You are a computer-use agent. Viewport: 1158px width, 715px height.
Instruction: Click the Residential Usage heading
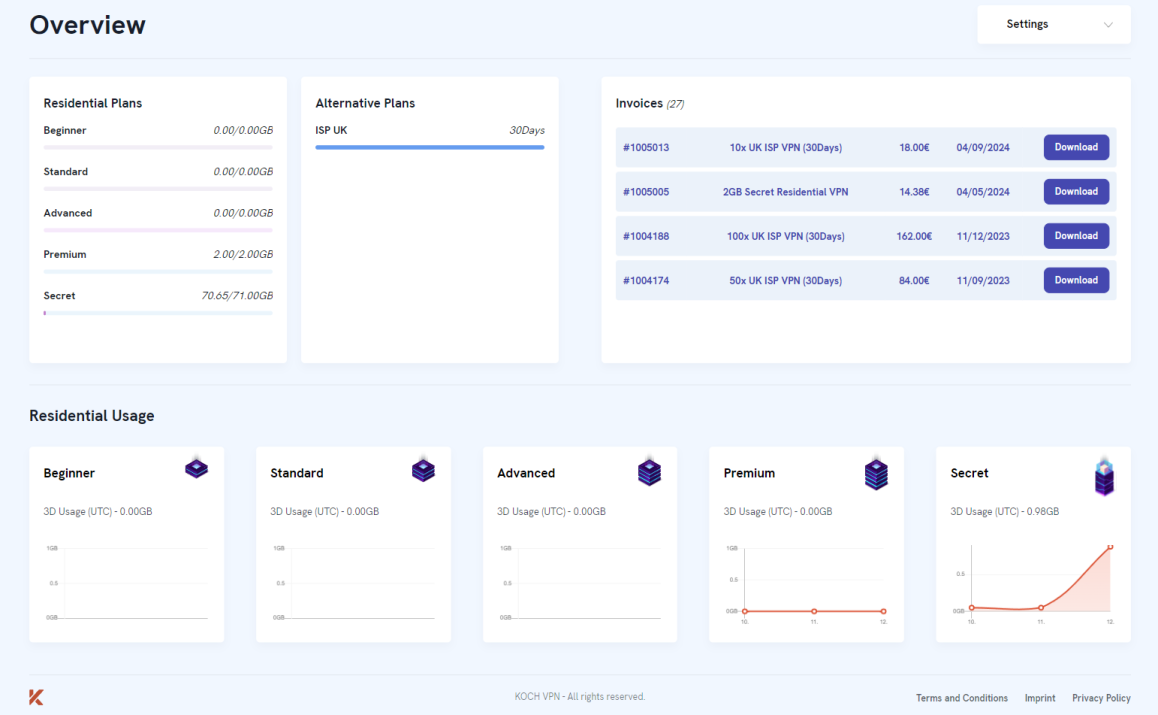coord(92,416)
